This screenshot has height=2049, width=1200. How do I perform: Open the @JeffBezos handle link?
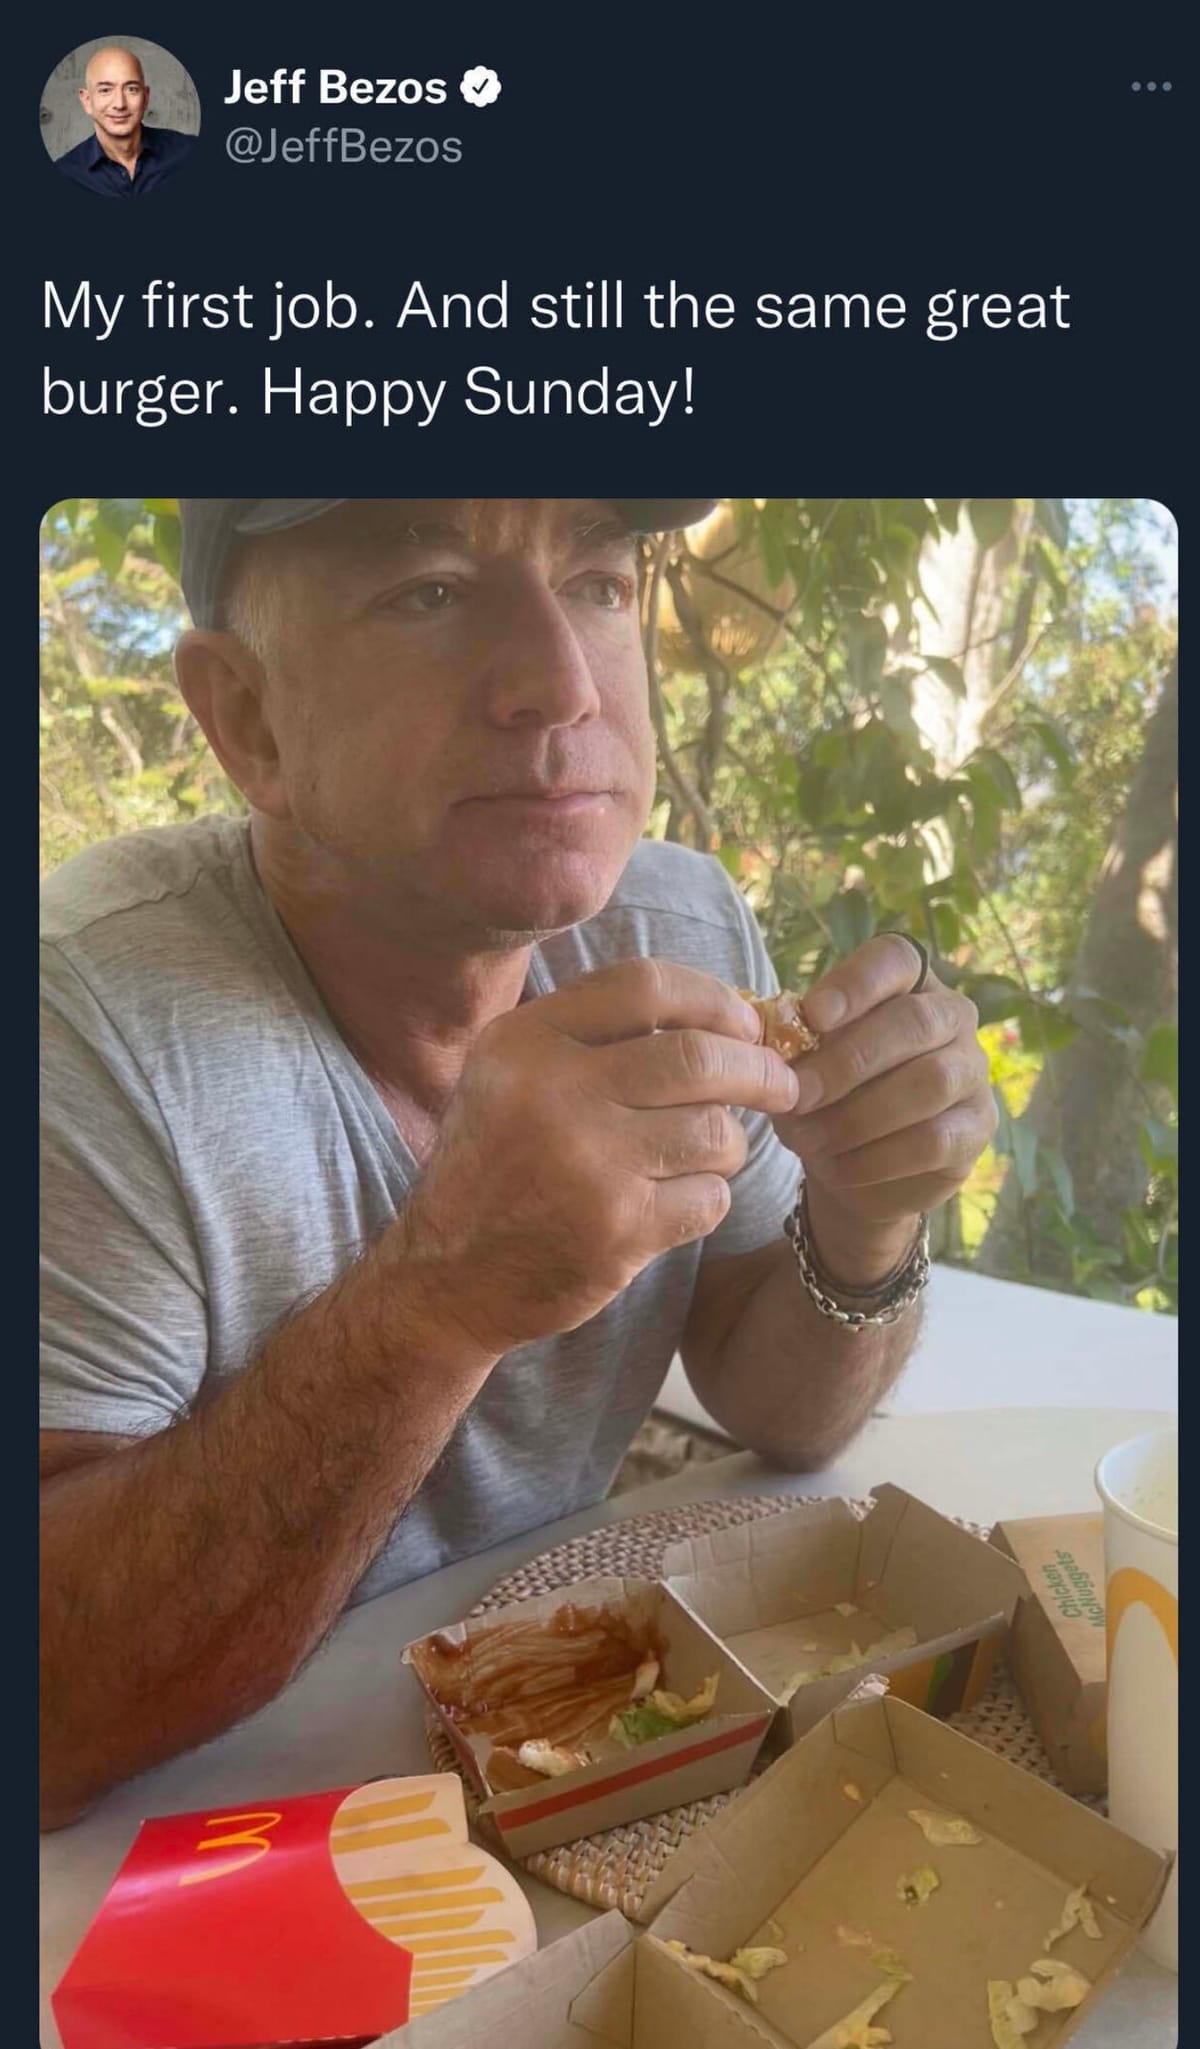tap(343, 147)
